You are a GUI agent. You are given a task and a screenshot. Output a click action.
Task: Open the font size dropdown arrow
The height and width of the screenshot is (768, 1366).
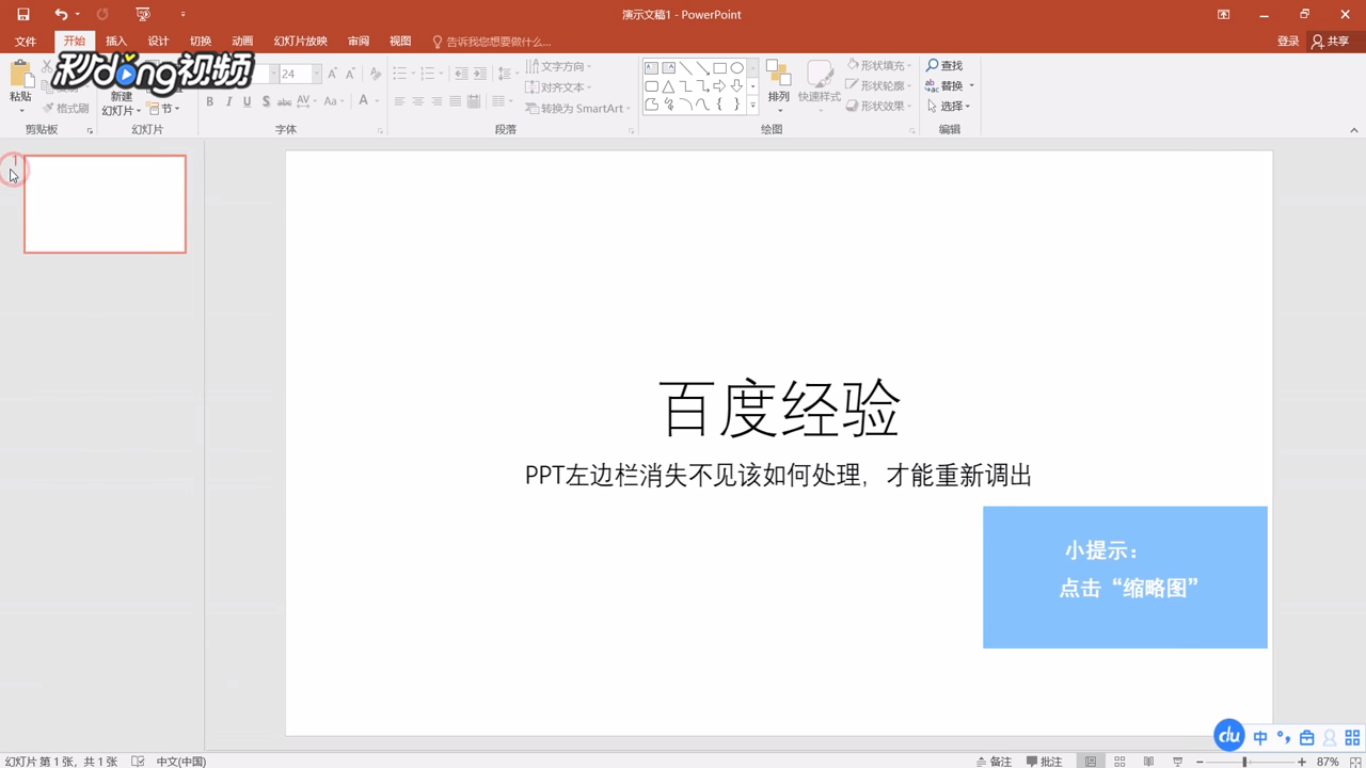coord(317,74)
